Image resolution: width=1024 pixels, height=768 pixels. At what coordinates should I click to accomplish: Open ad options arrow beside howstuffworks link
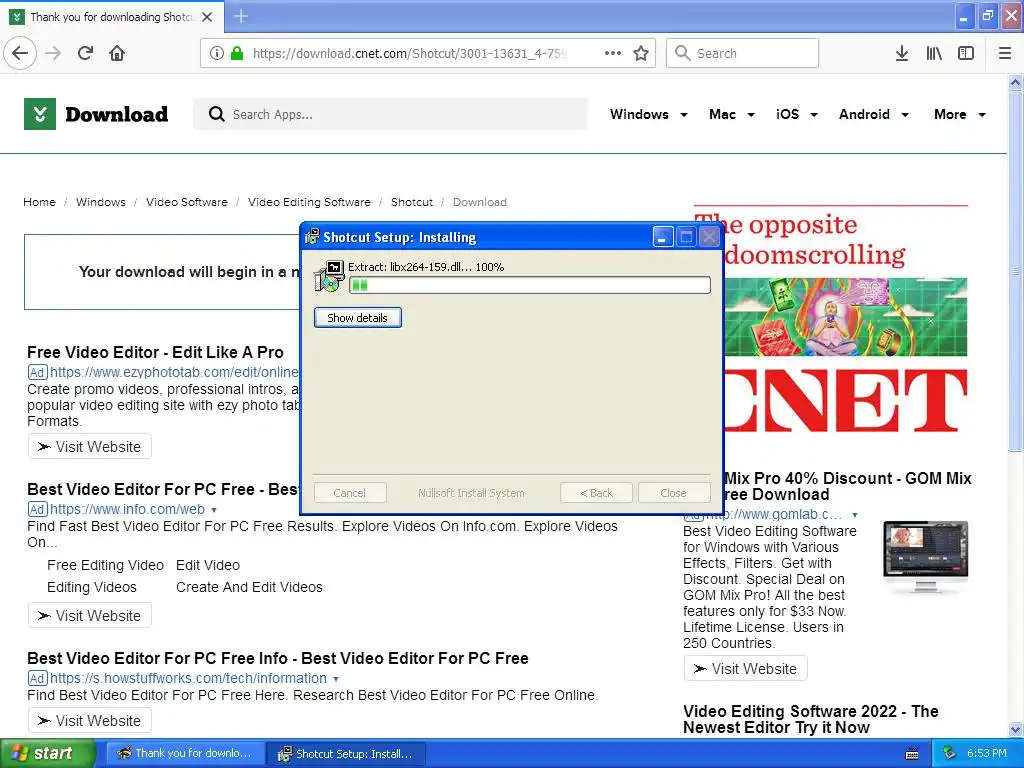coord(336,679)
